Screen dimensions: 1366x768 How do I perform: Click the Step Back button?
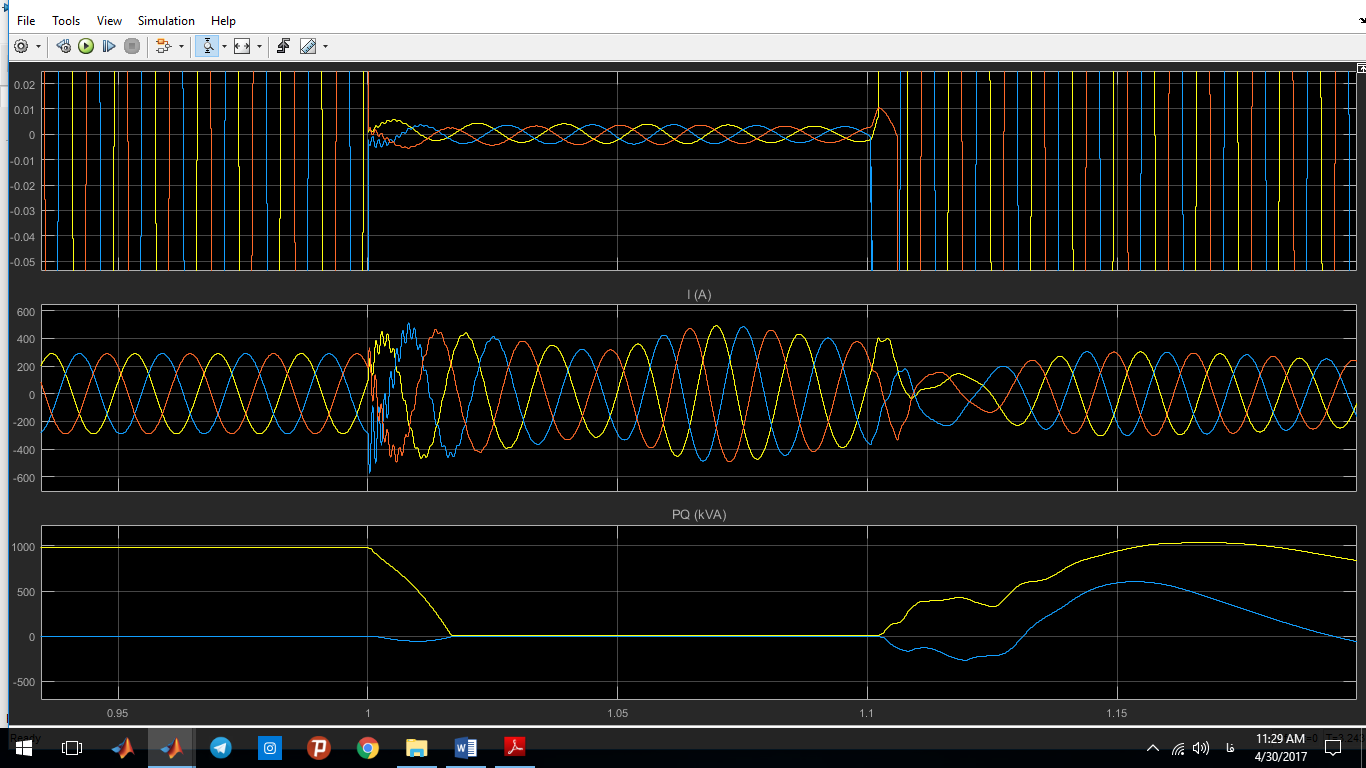click(64, 46)
